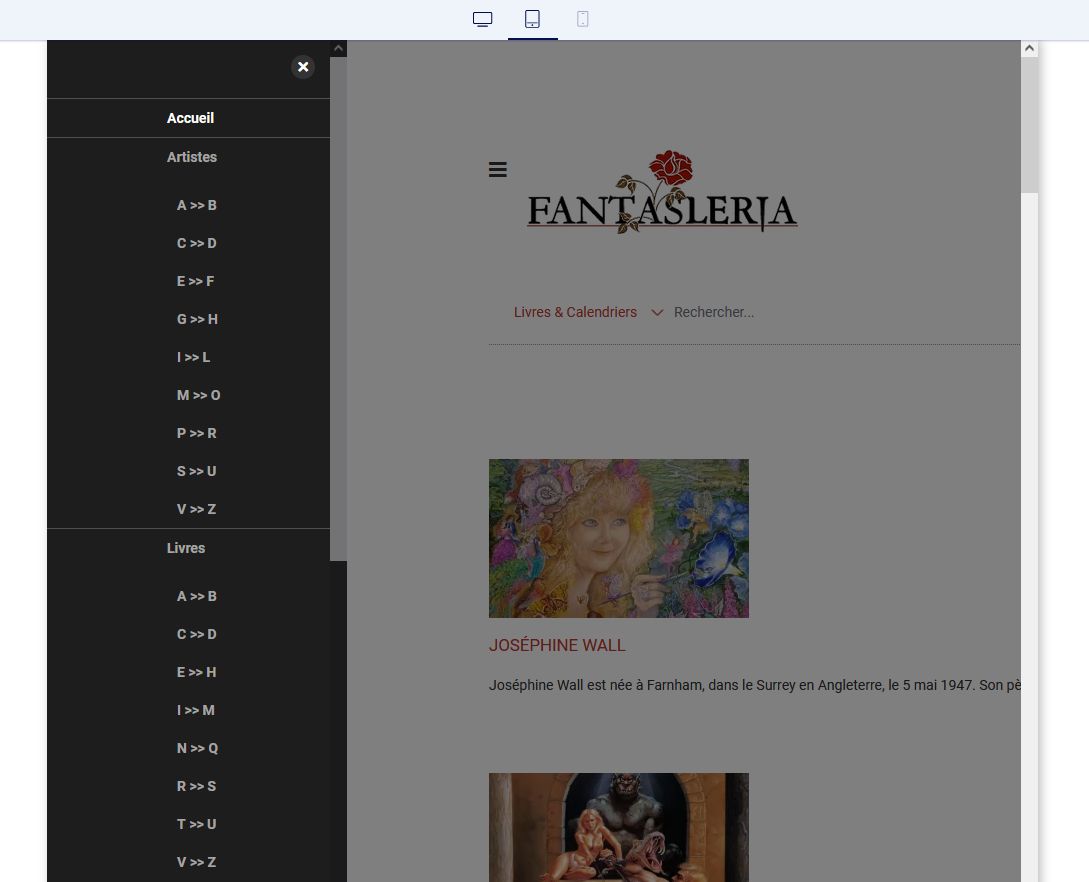
Task: Choose G >> H under Artistes
Action: [x=197, y=319]
